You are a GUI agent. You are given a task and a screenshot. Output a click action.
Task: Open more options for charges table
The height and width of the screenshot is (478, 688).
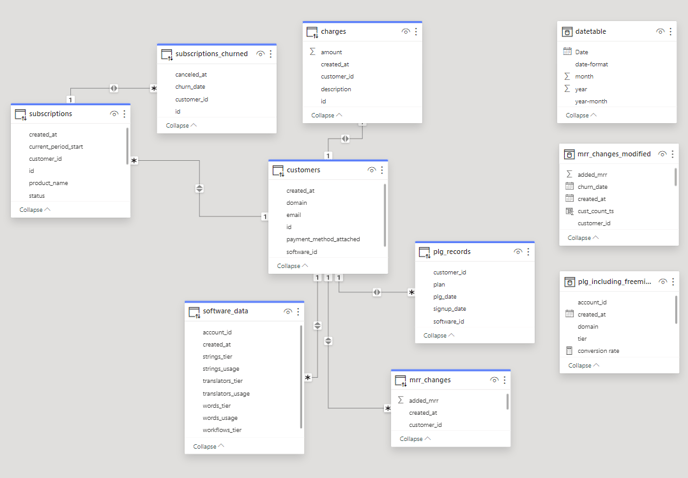pos(416,32)
